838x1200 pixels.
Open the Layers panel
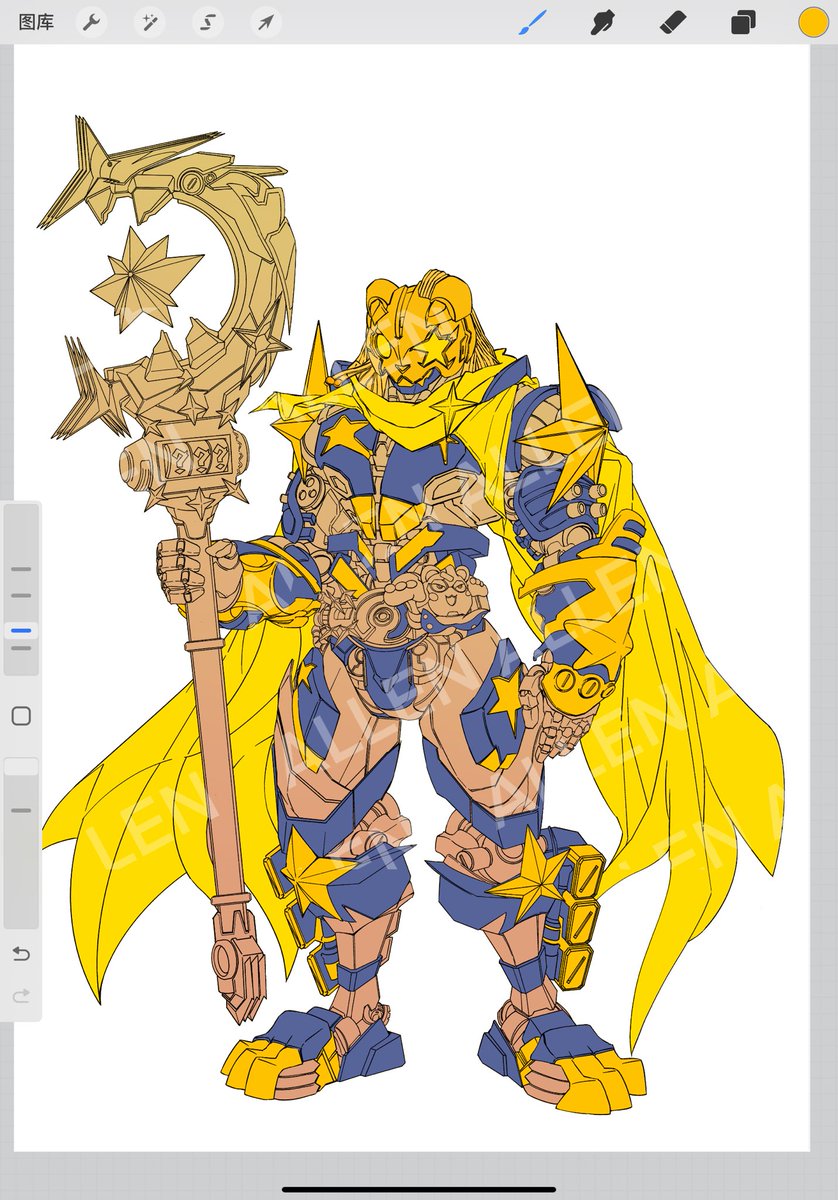(743, 22)
